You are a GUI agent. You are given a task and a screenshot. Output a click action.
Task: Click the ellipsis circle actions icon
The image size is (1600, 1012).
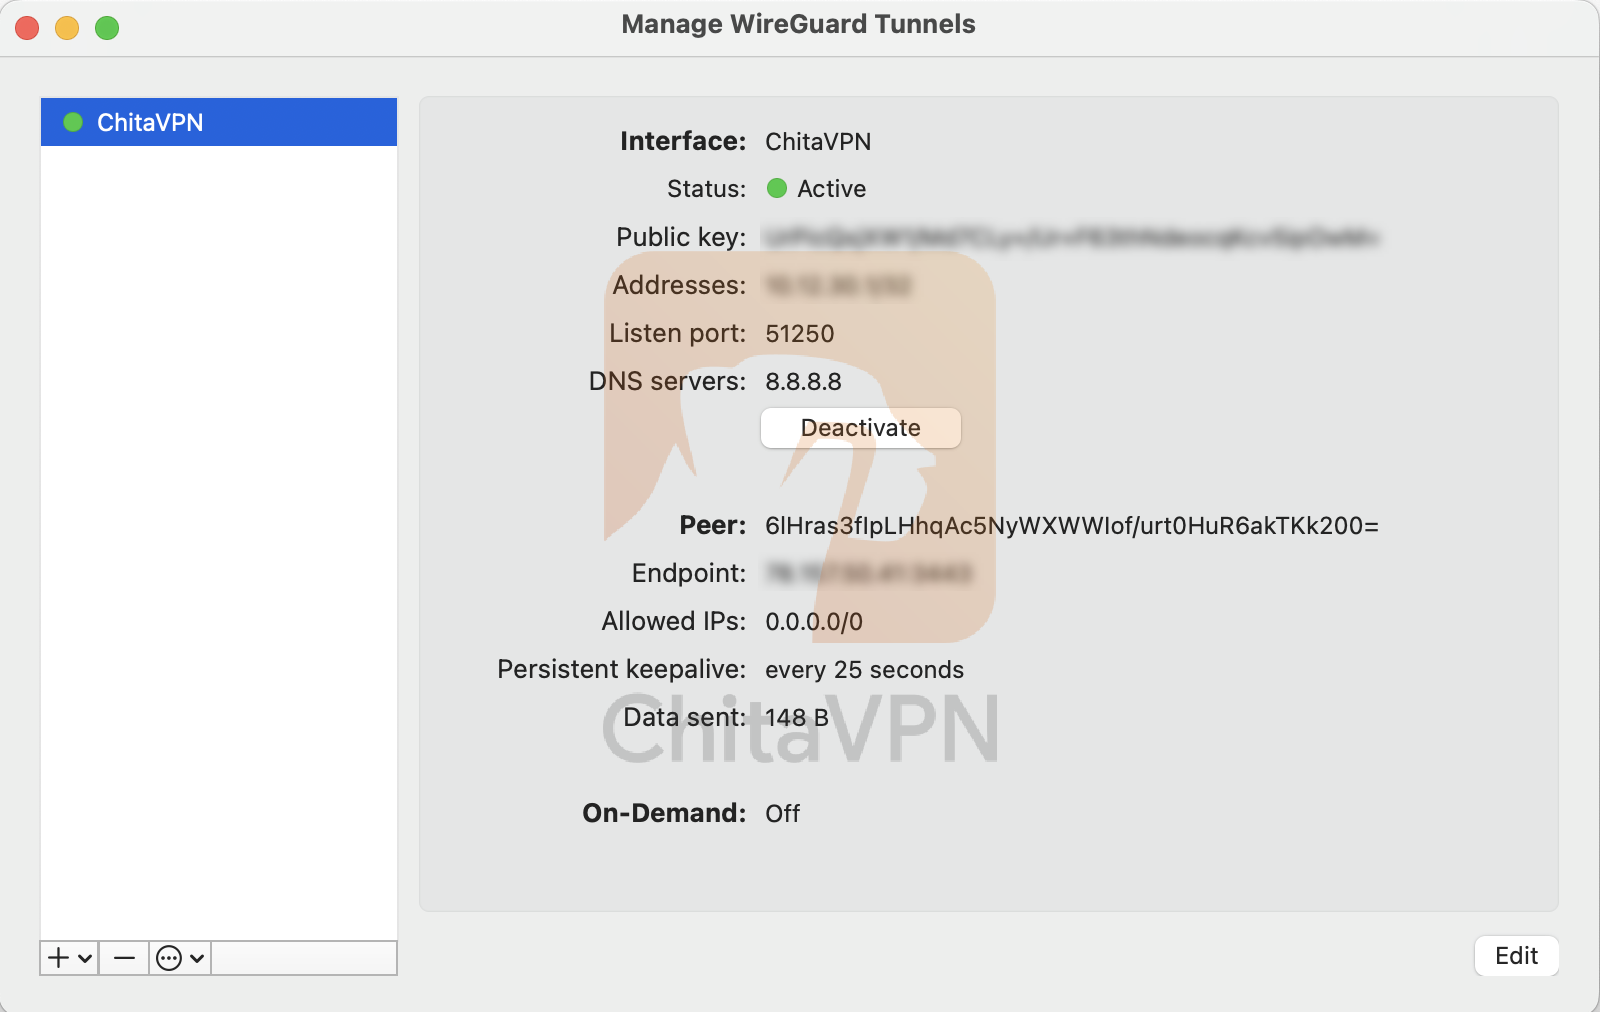click(x=170, y=958)
